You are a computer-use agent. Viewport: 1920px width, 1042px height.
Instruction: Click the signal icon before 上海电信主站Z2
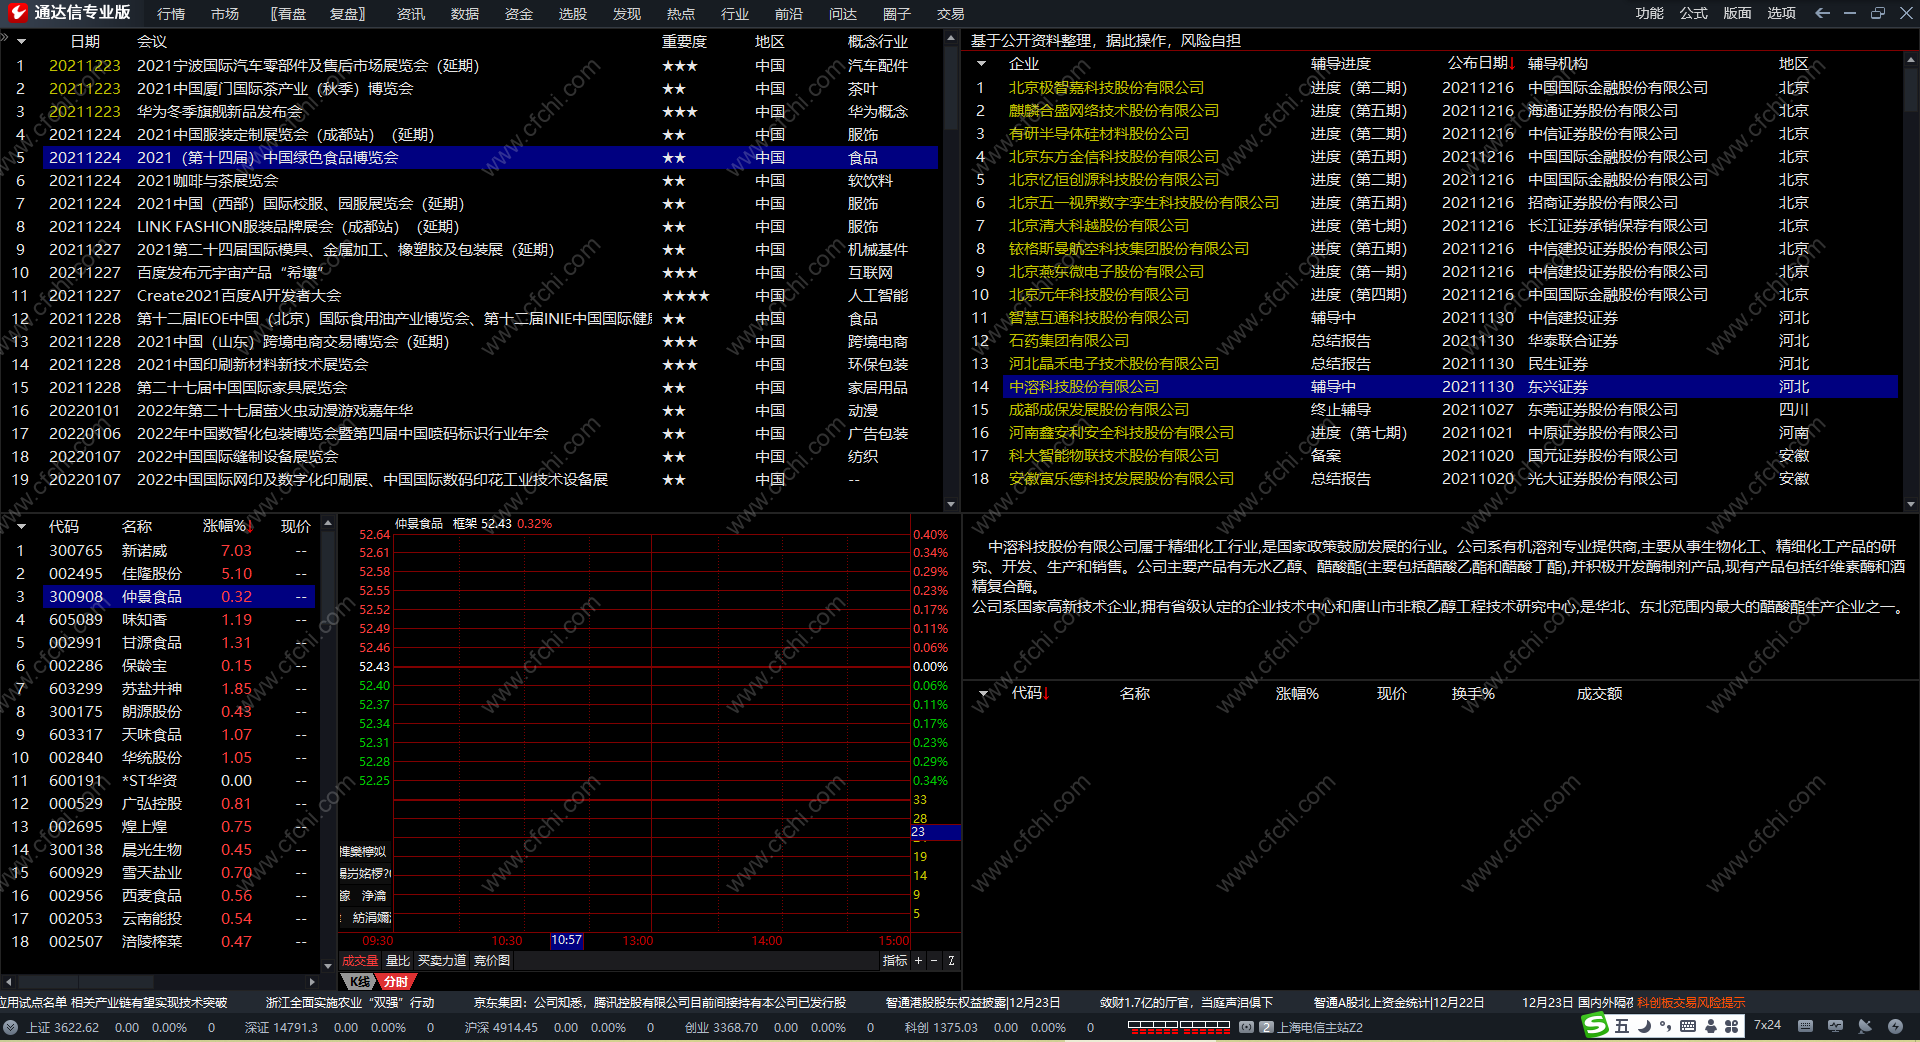click(x=1246, y=1027)
